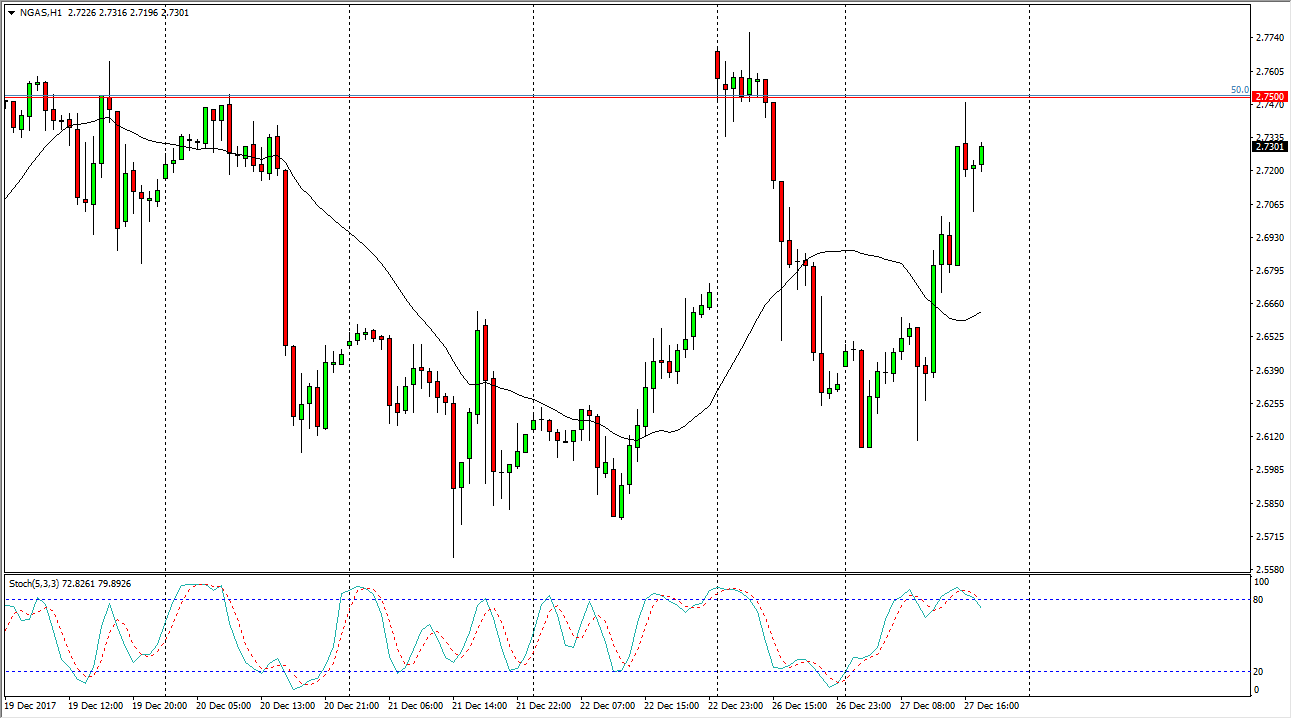Click the rightmost green candle on chart

click(x=982, y=155)
